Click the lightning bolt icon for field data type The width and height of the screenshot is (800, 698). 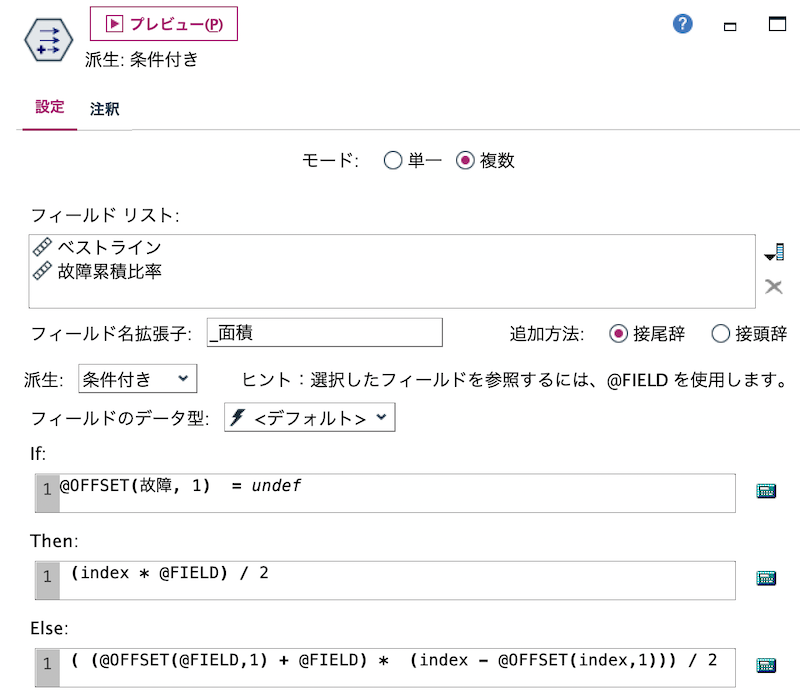(x=240, y=418)
